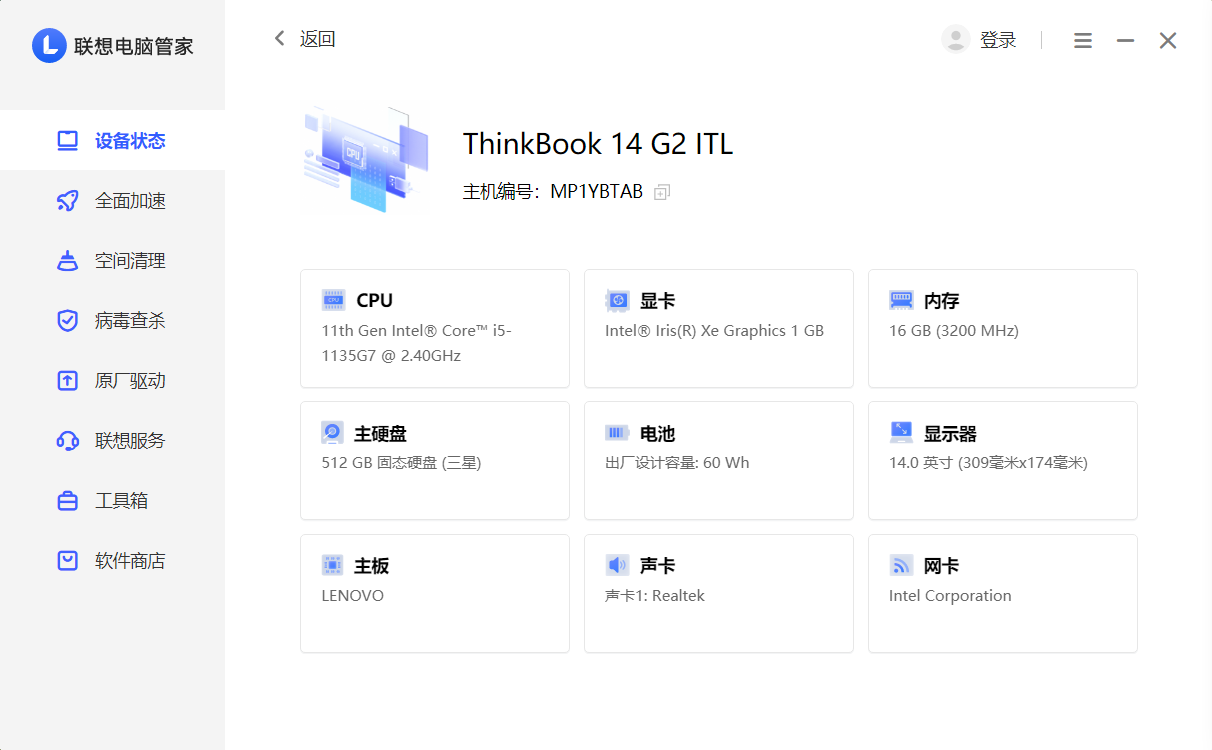Switch to 软件商店 sidebar tab
The image size is (1212, 750).
click(x=112, y=561)
